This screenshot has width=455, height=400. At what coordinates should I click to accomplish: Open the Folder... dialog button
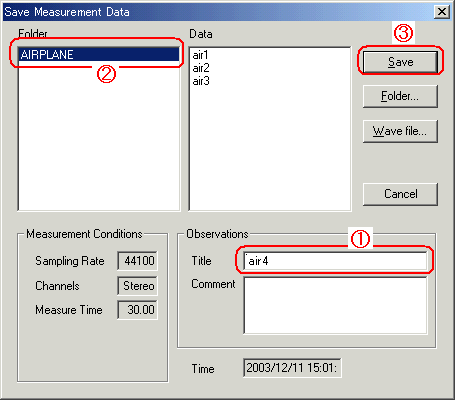(x=400, y=96)
